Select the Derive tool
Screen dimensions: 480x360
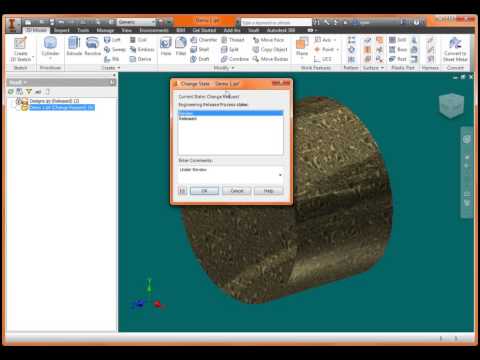pos(140,59)
